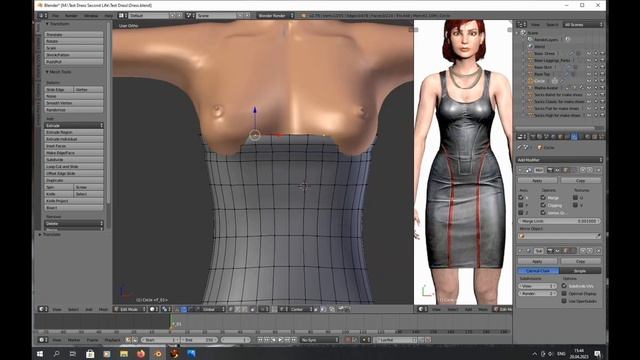The width and height of the screenshot is (640, 360).
Task: Select Catmull-Clark subdivision type
Action: pyautogui.click(x=538, y=271)
